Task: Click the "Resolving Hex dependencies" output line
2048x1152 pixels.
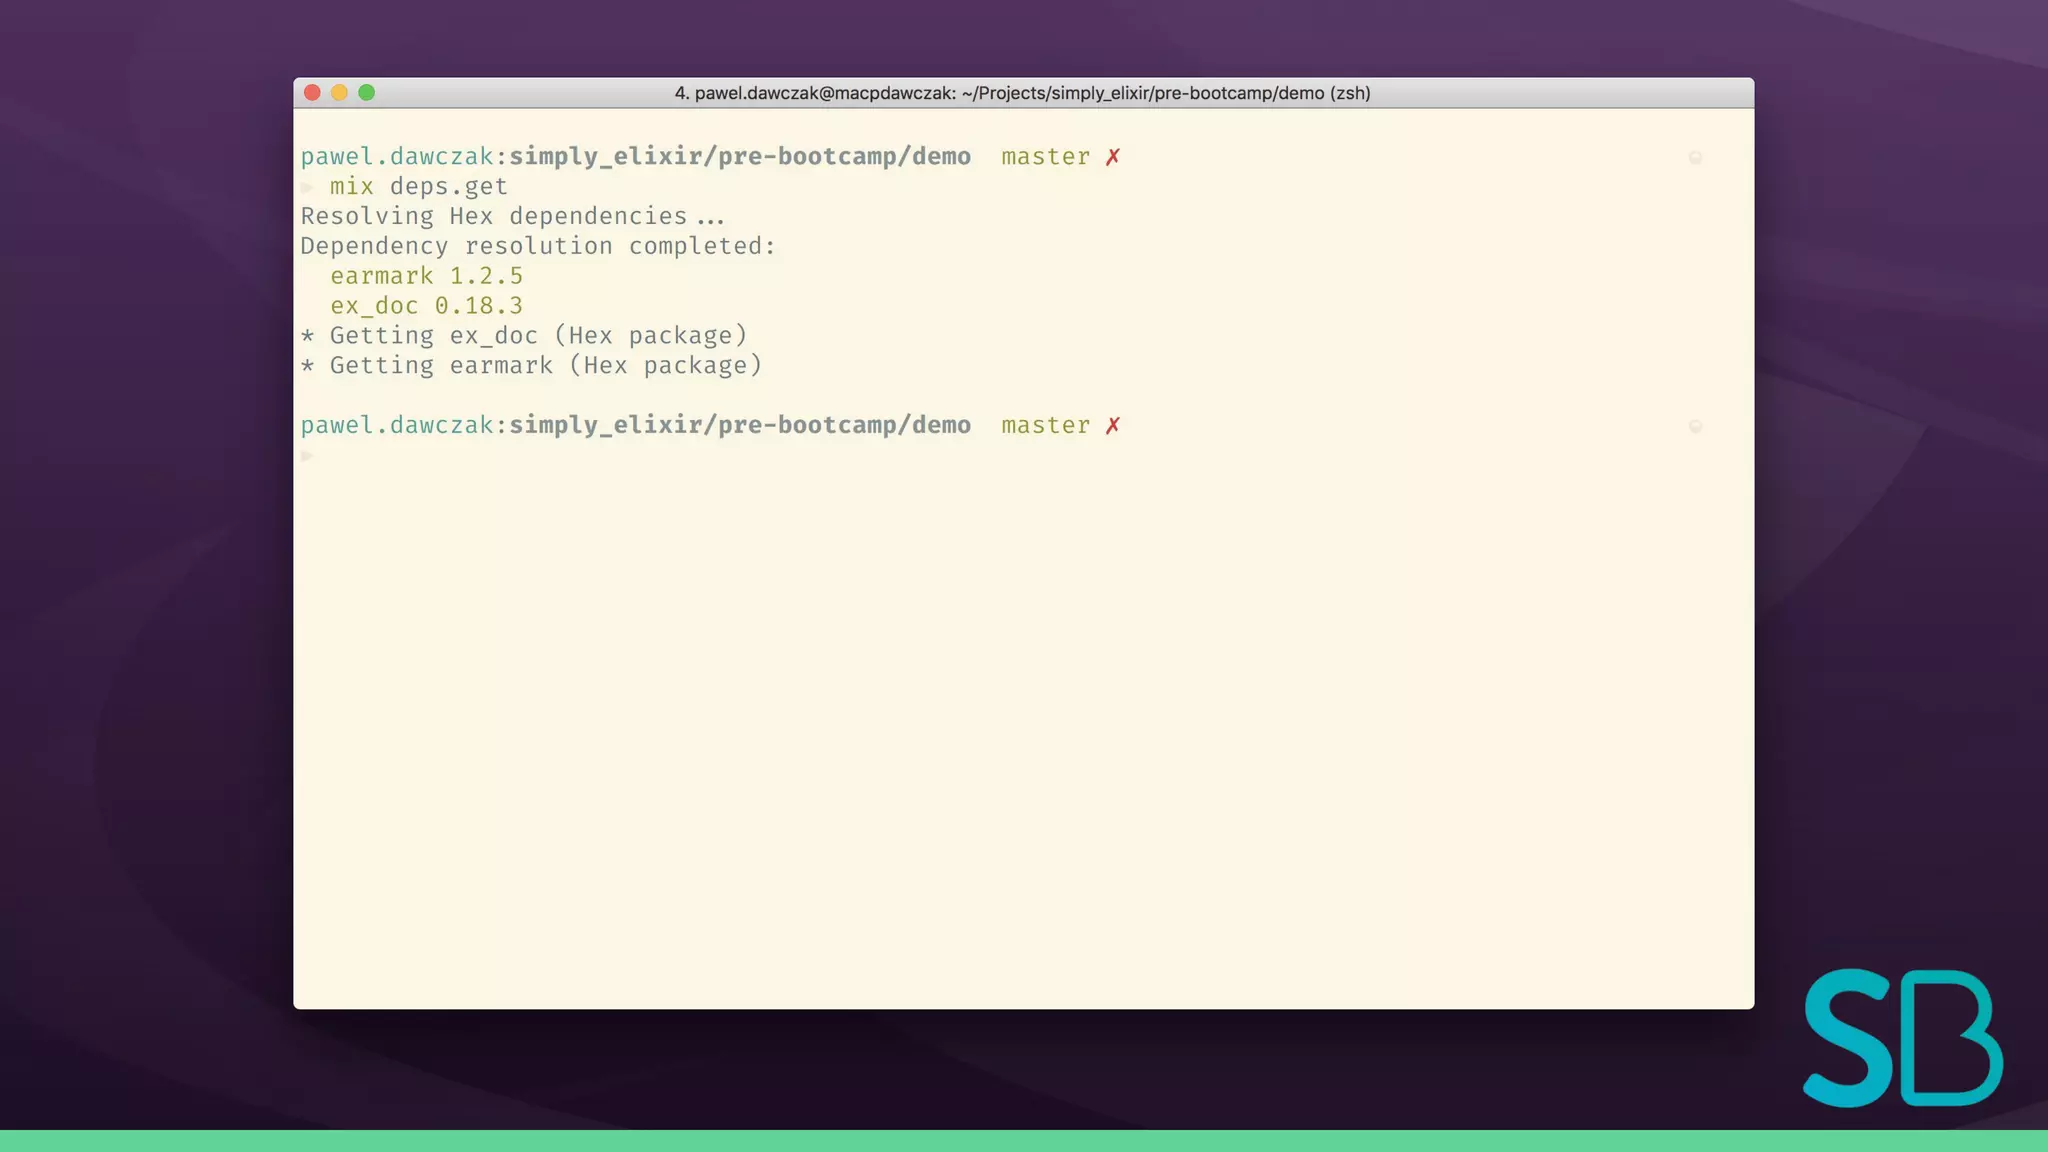Action: pos(512,217)
